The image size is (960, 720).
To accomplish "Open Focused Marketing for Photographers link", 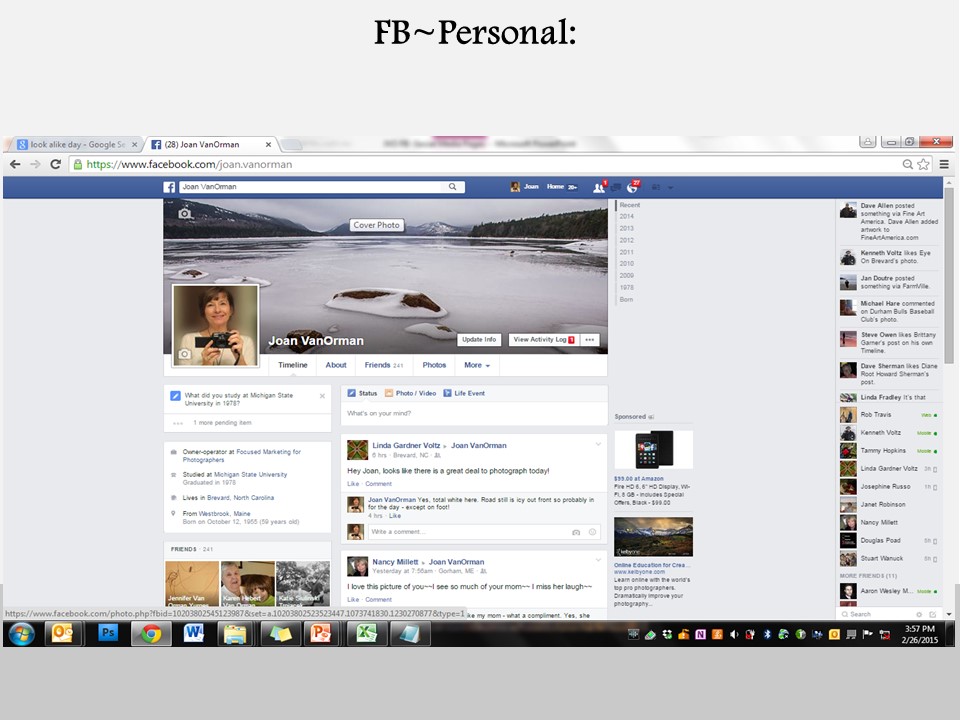I will point(241,456).
